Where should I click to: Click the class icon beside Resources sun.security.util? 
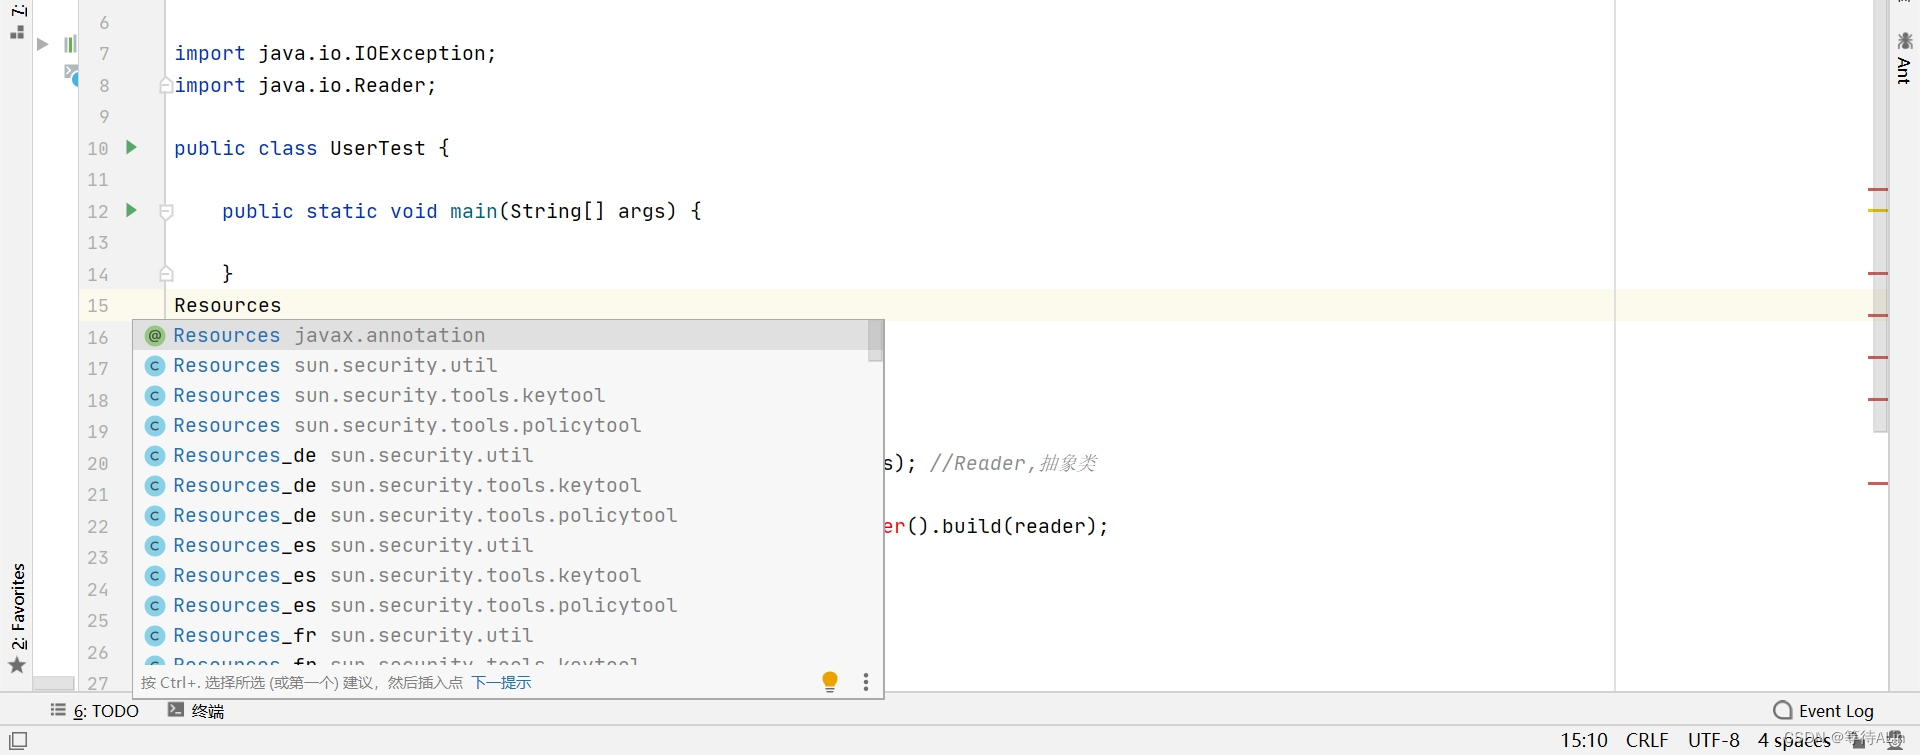pyautogui.click(x=155, y=366)
